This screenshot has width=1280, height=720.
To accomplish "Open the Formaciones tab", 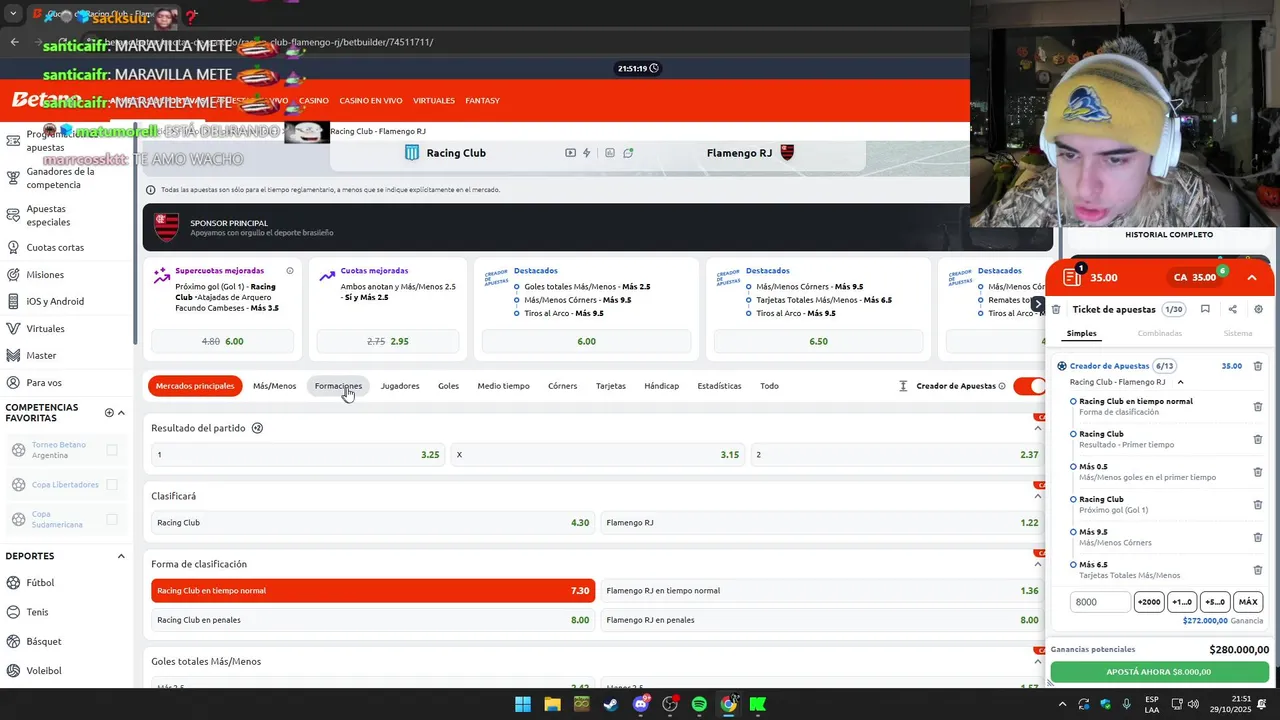I will pos(338,386).
